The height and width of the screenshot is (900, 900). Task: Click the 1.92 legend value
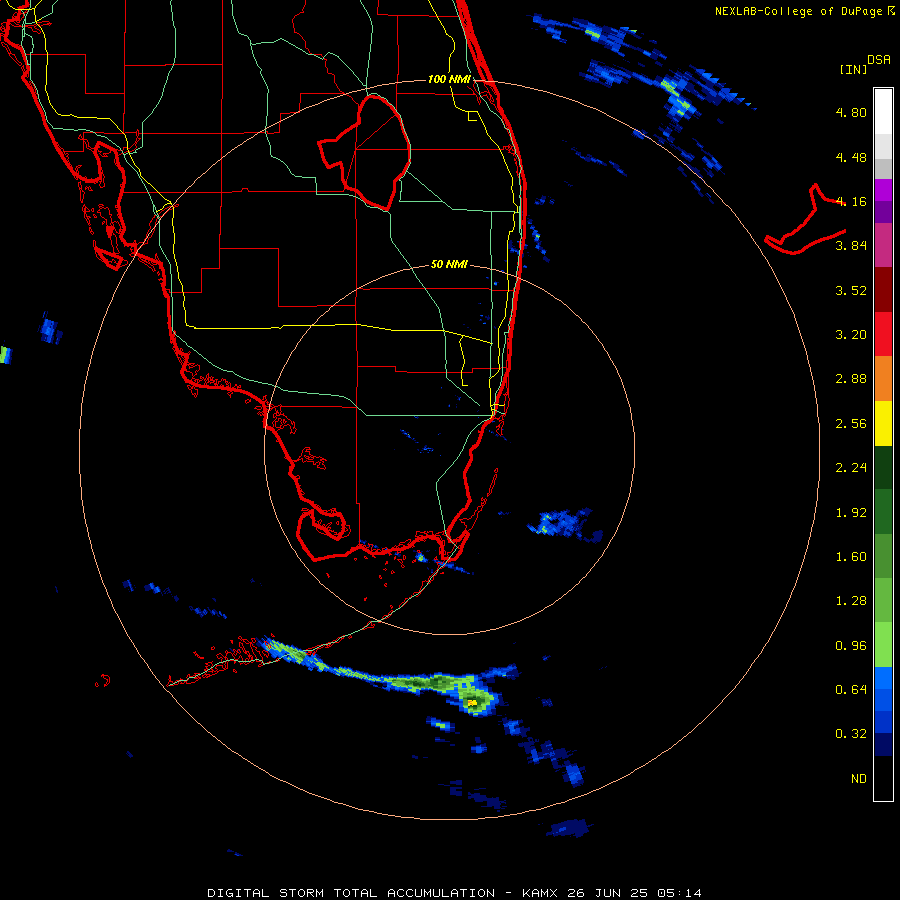click(851, 513)
